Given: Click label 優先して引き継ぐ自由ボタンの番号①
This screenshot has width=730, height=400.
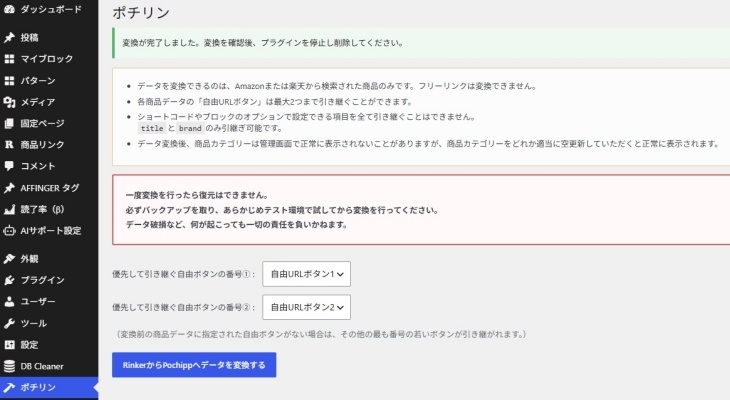Looking at the screenshot, I should click(x=183, y=274).
